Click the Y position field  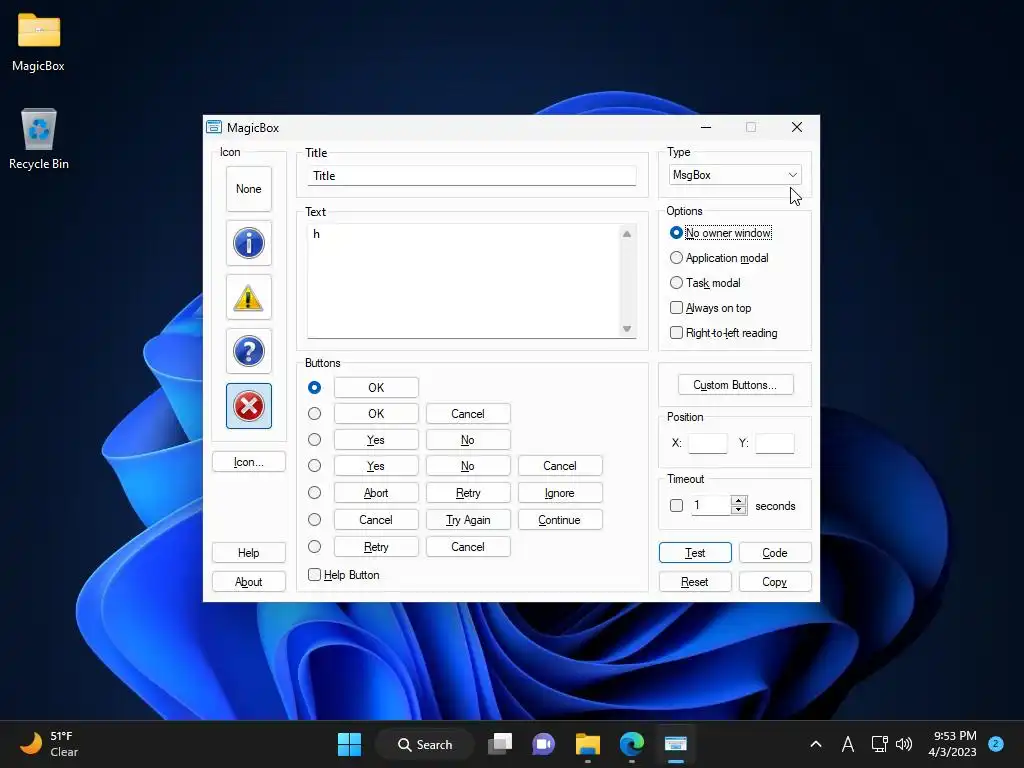tap(775, 443)
